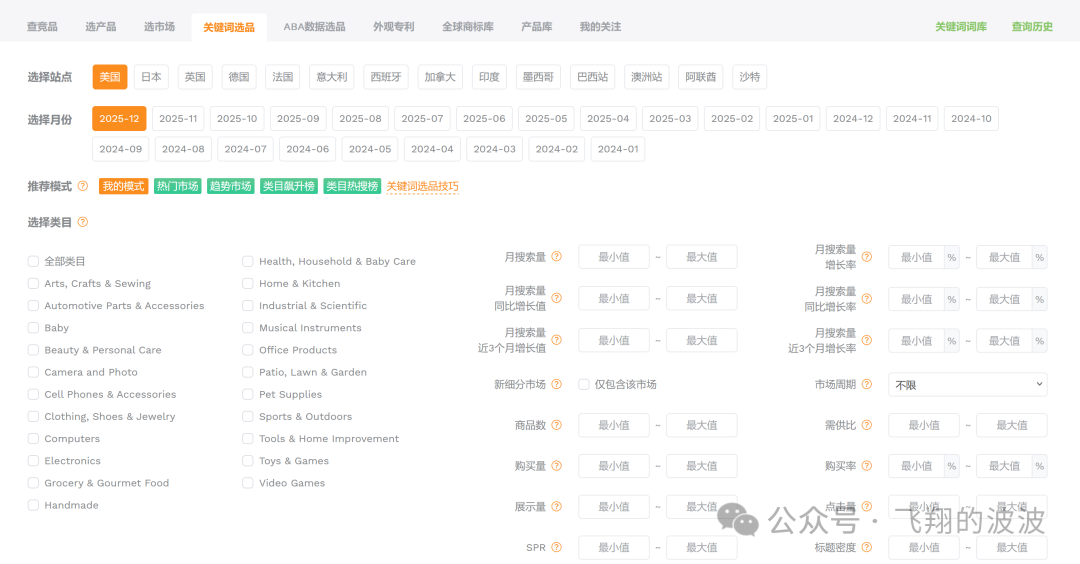This screenshot has width=1080, height=564.
Task: Choose 热门市场 recommendation mode
Action: [177, 186]
